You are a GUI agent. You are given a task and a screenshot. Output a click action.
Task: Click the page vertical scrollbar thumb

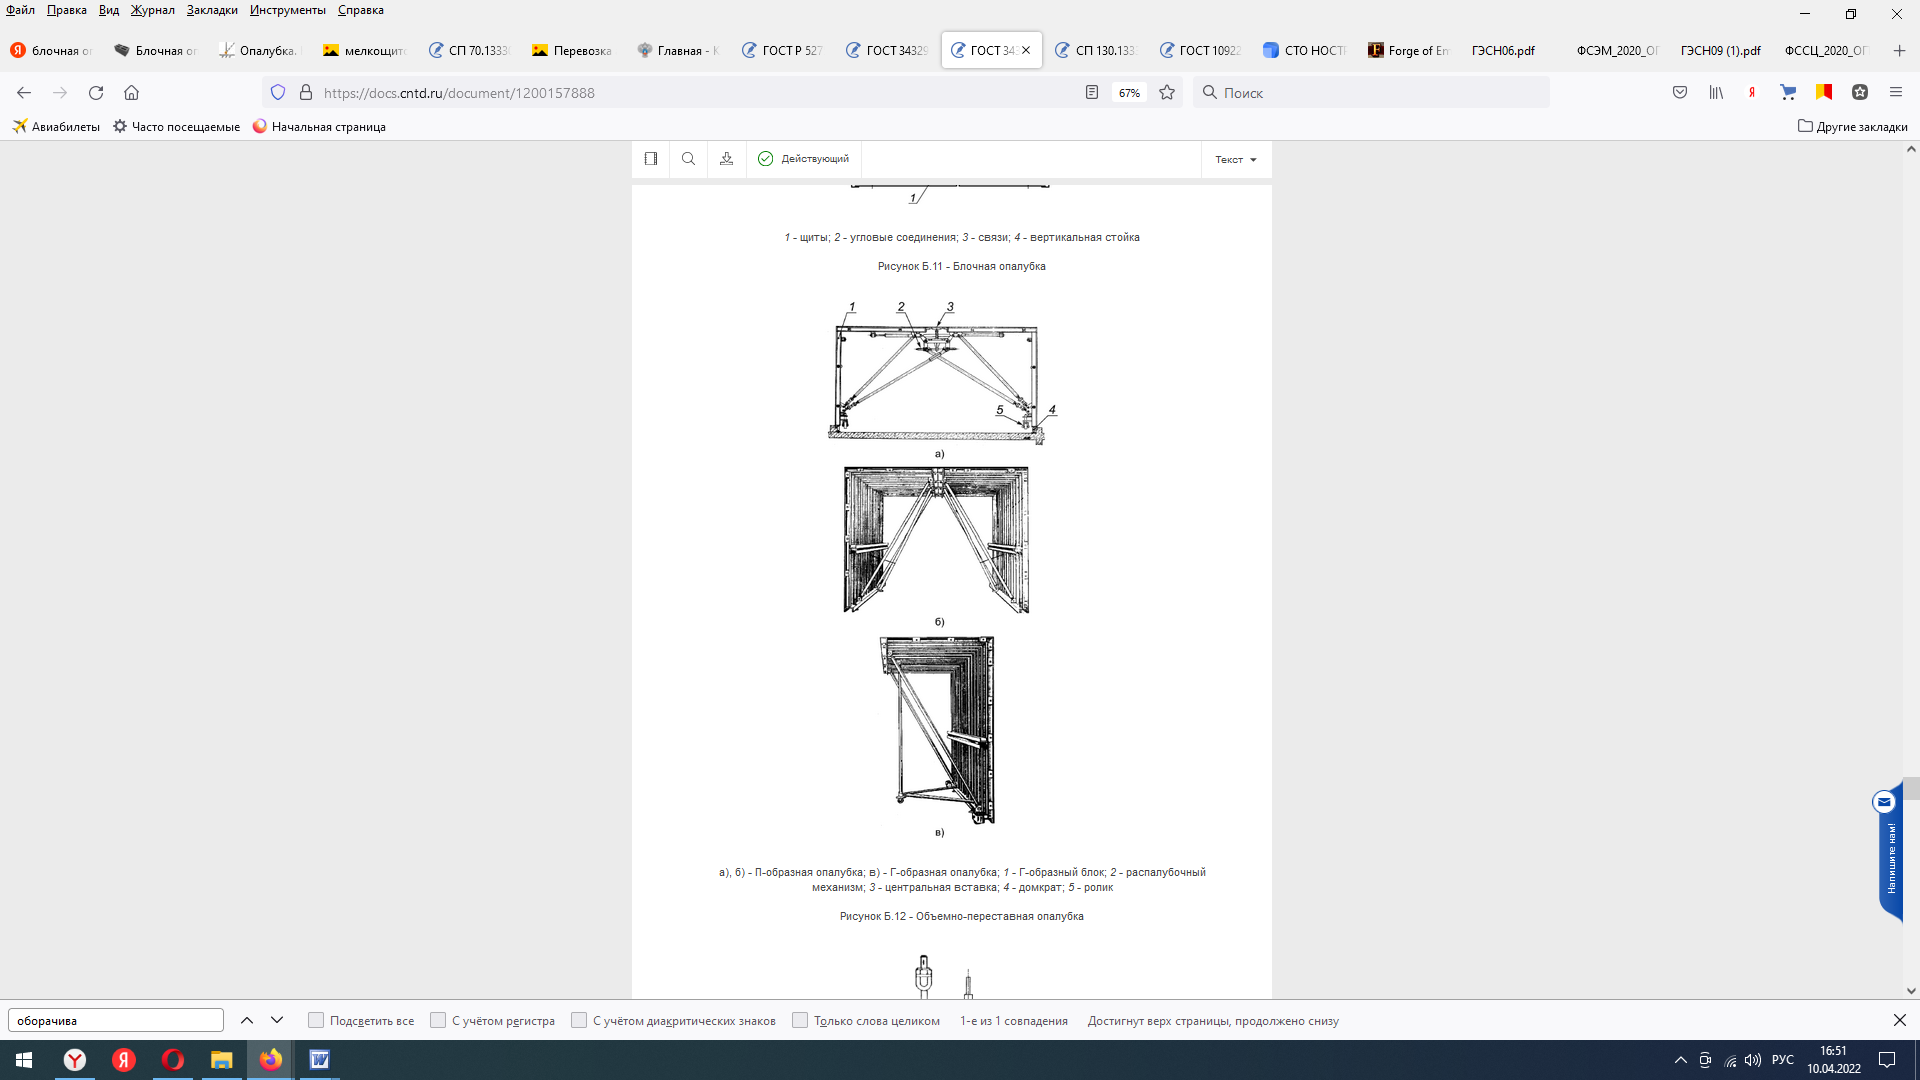click(x=1911, y=788)
